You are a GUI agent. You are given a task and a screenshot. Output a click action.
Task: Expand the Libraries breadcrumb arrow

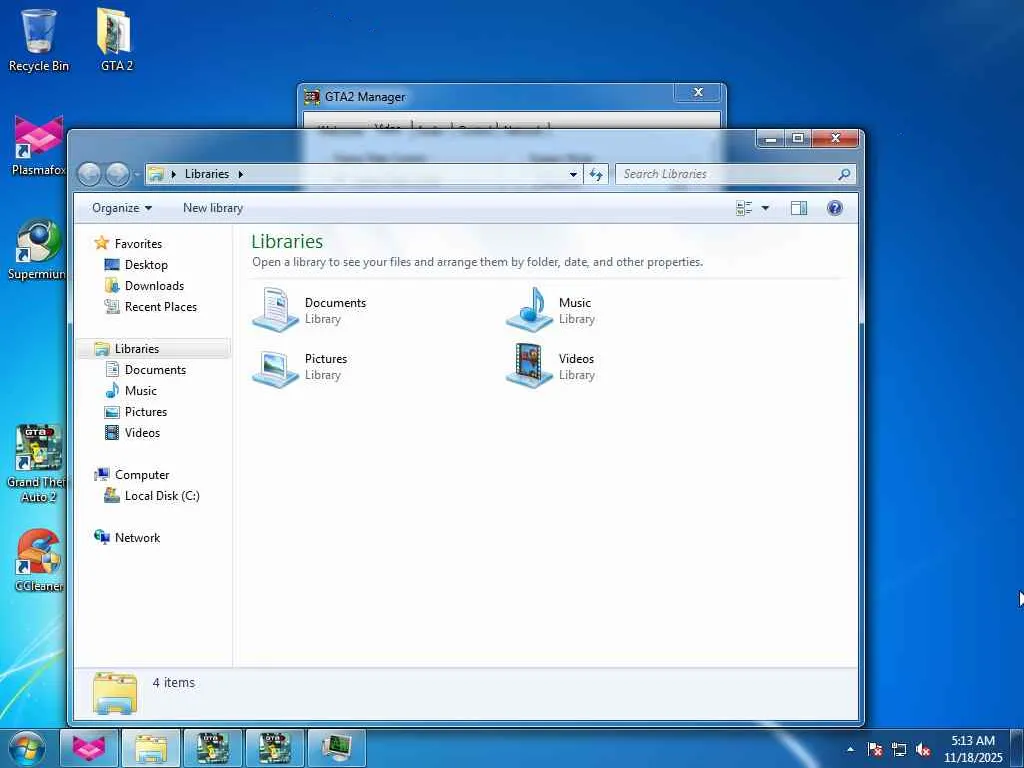pos(240,174)
